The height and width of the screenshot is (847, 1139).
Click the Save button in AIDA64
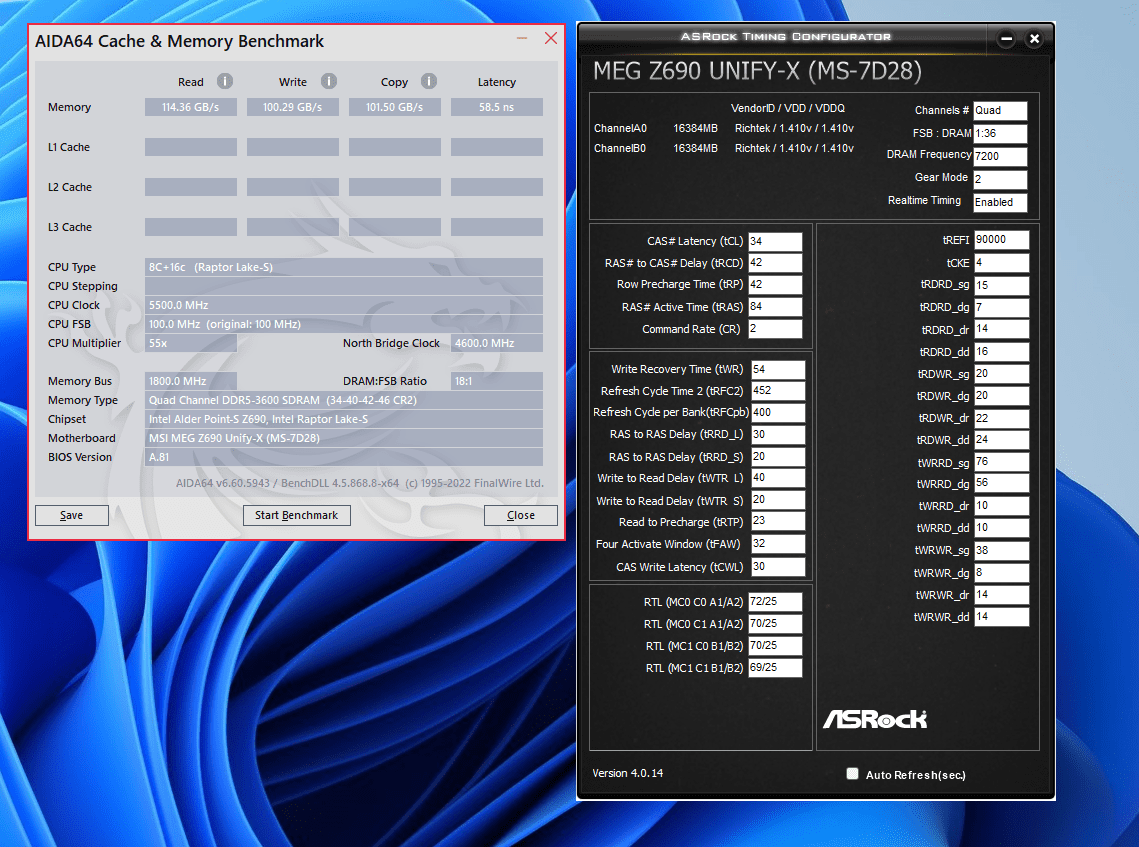coord(72,515)
